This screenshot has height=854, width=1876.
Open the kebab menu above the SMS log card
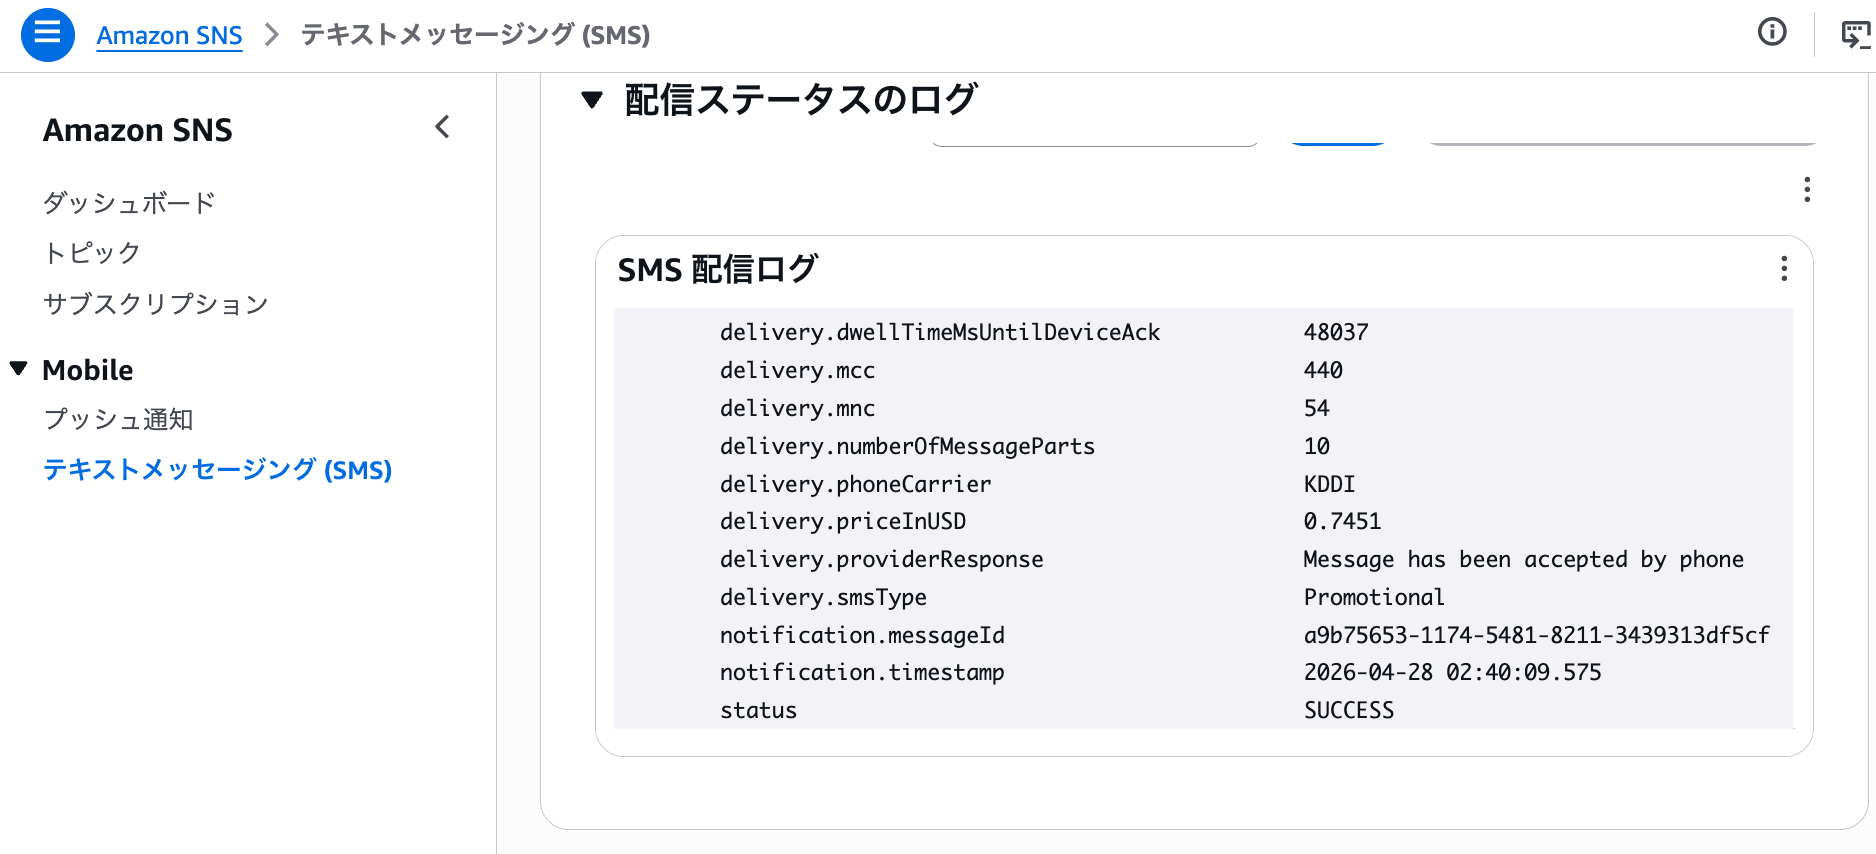1807,190
